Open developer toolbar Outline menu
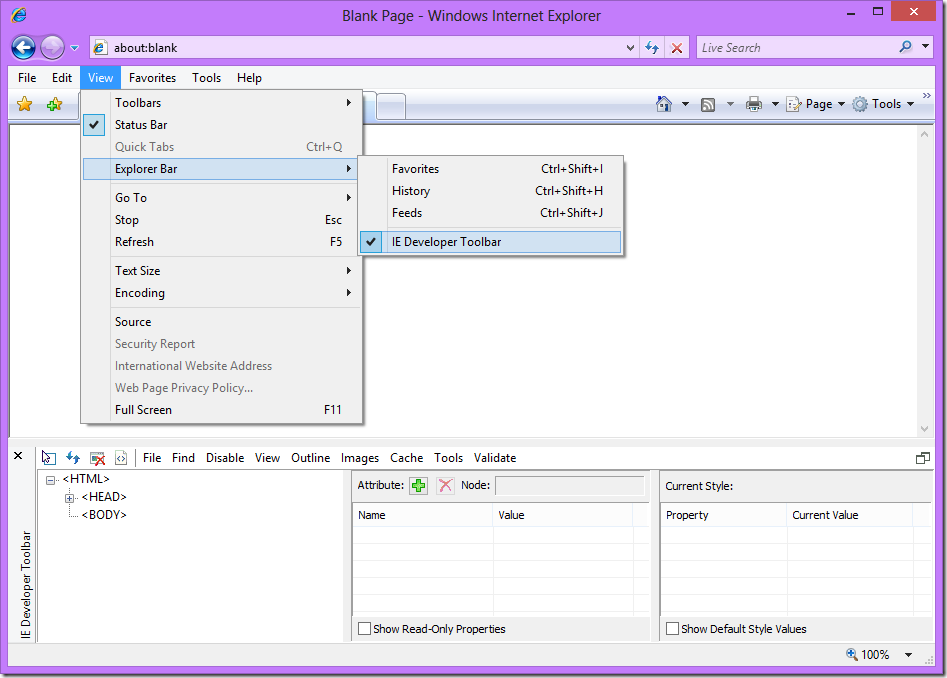Viewport: 947px width, 678px height. 310,458
